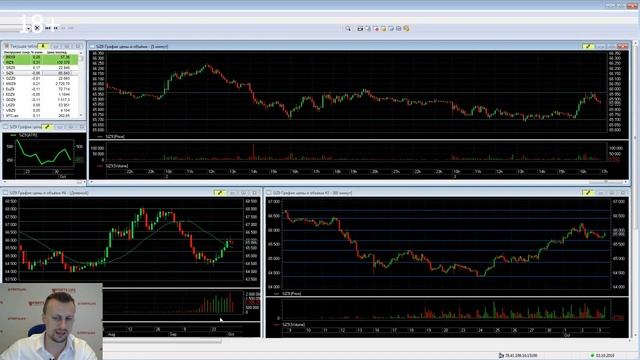Click the yellow pin icon on the daily chart window

220,193
